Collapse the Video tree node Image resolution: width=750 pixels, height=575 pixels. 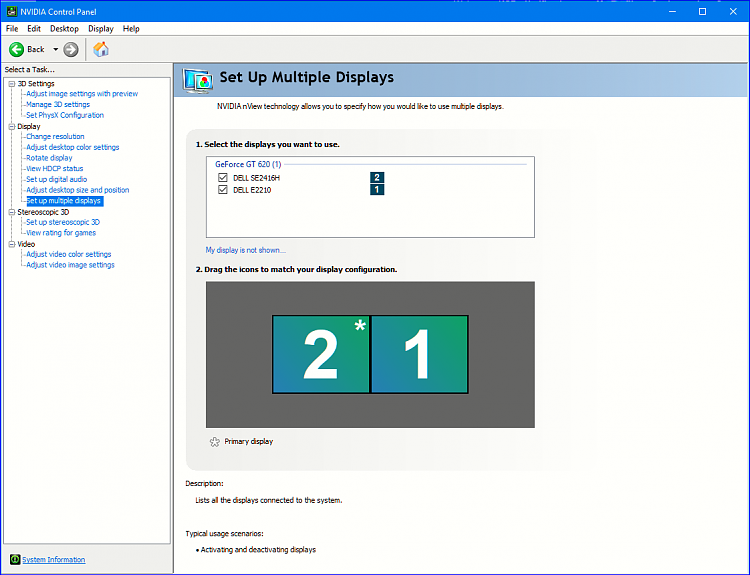tap(11, 244)
